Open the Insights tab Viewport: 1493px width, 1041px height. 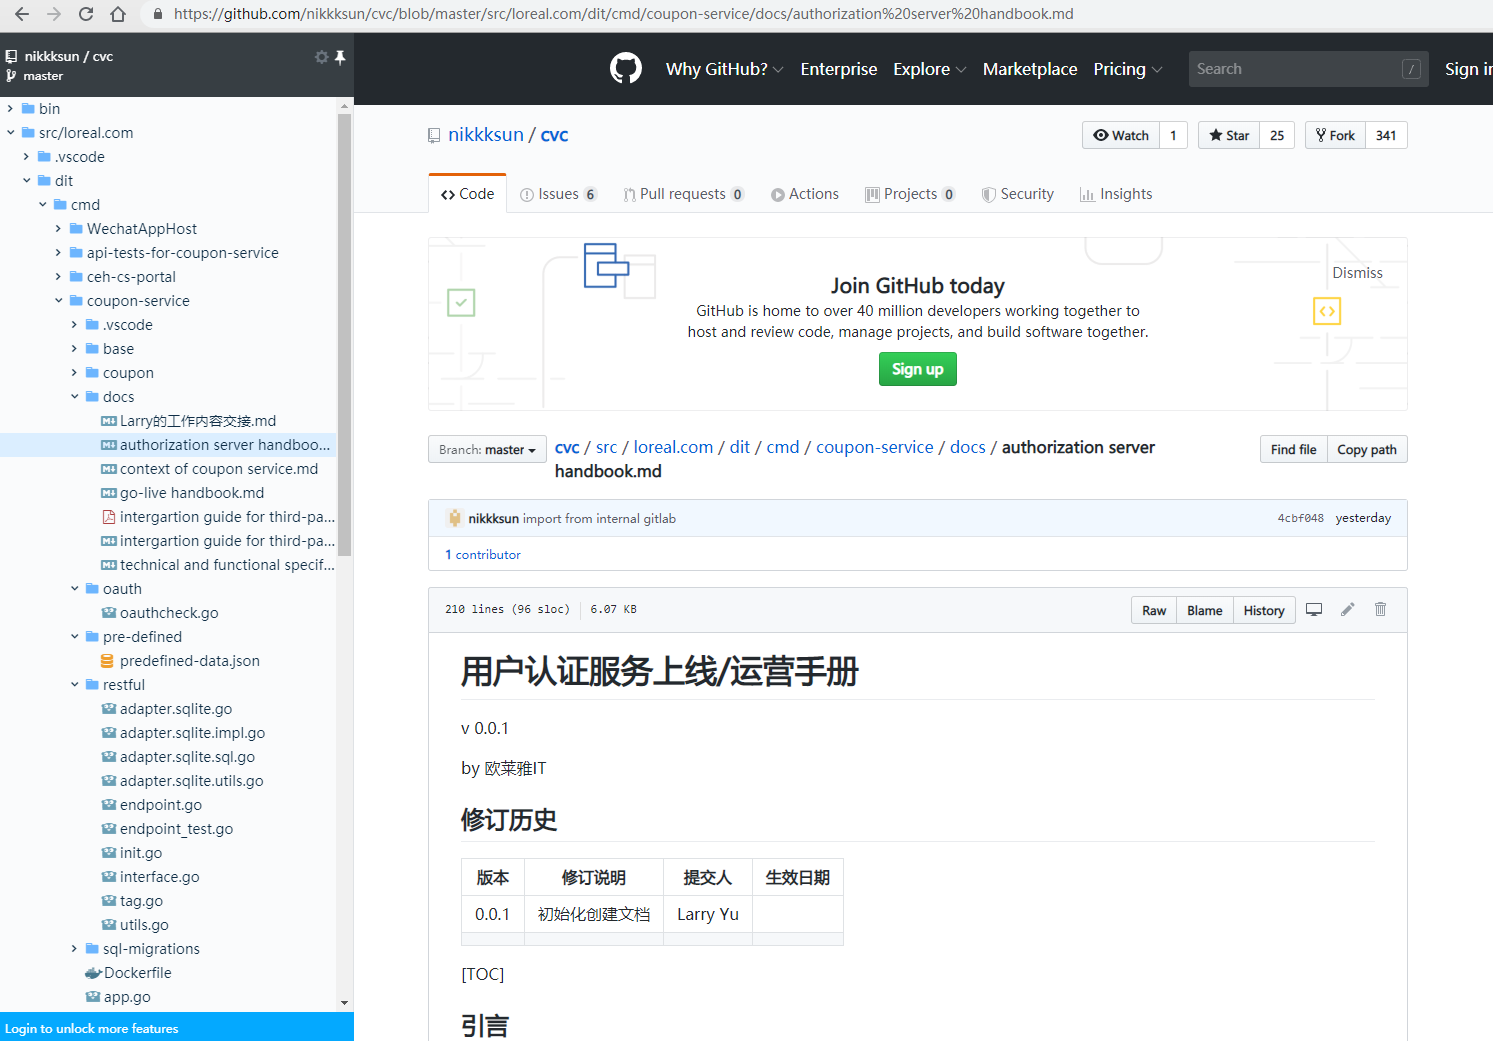(1116, 194)
